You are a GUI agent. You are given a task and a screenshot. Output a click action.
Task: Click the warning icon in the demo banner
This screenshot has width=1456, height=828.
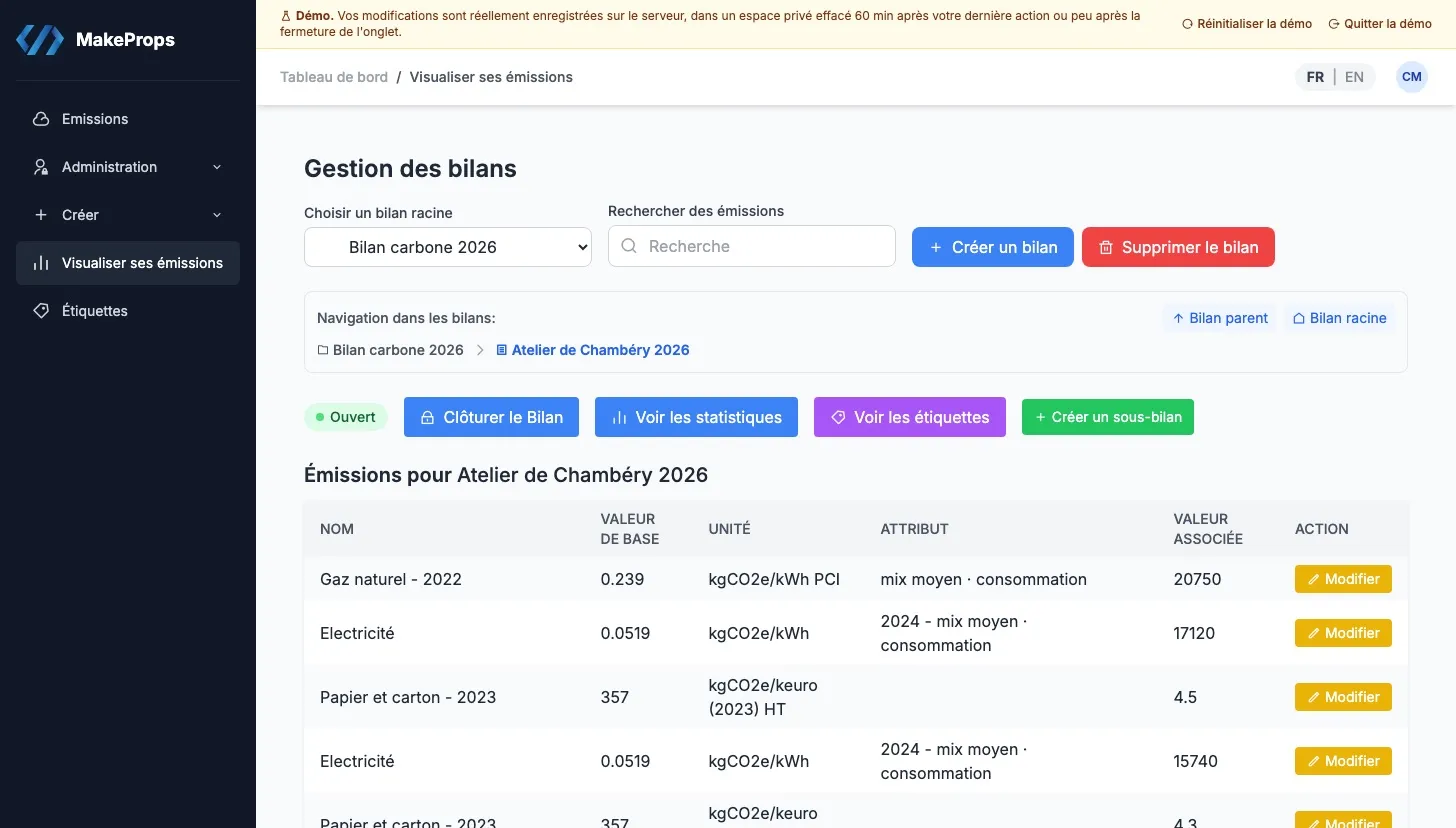coord(286,16)
